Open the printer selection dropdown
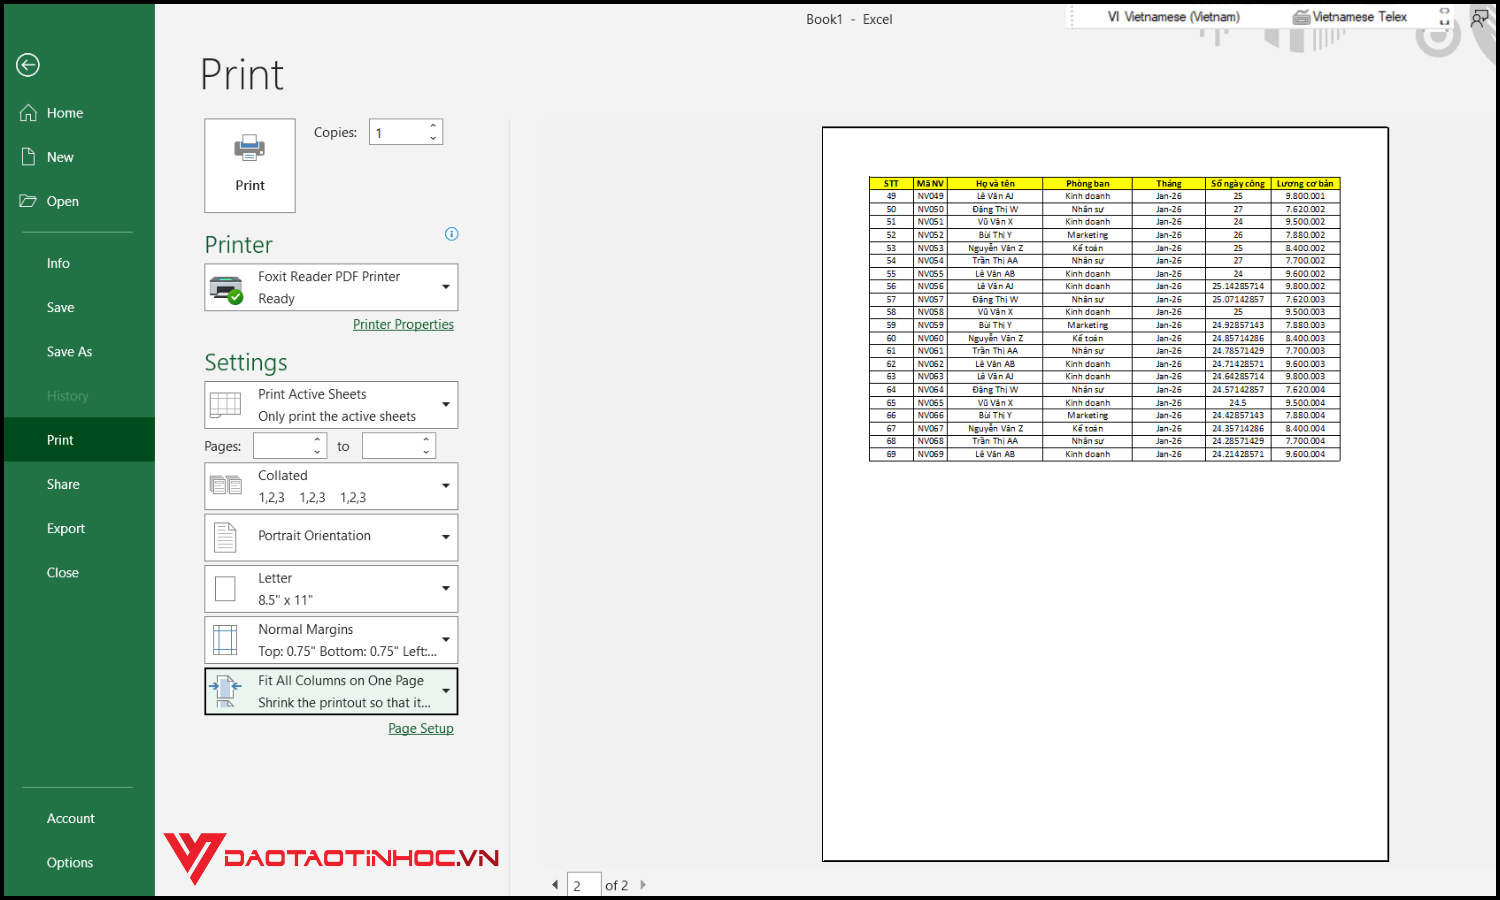This screenshot has width=1500, height=900. coord(445,286)
